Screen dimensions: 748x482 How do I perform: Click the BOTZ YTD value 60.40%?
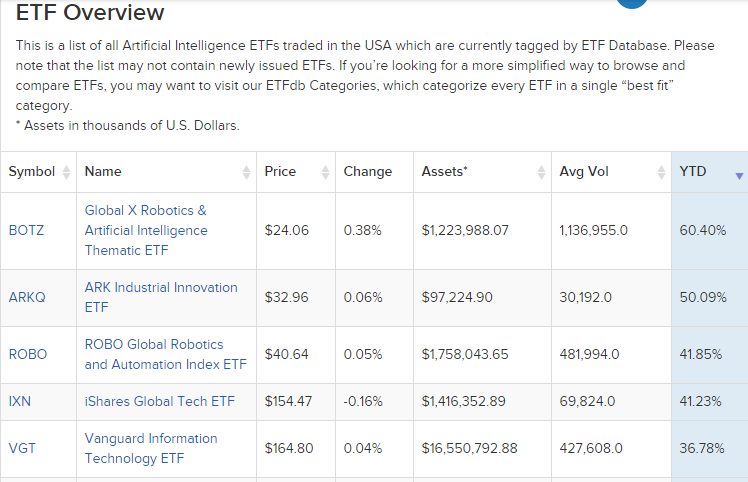pos(702,230)
